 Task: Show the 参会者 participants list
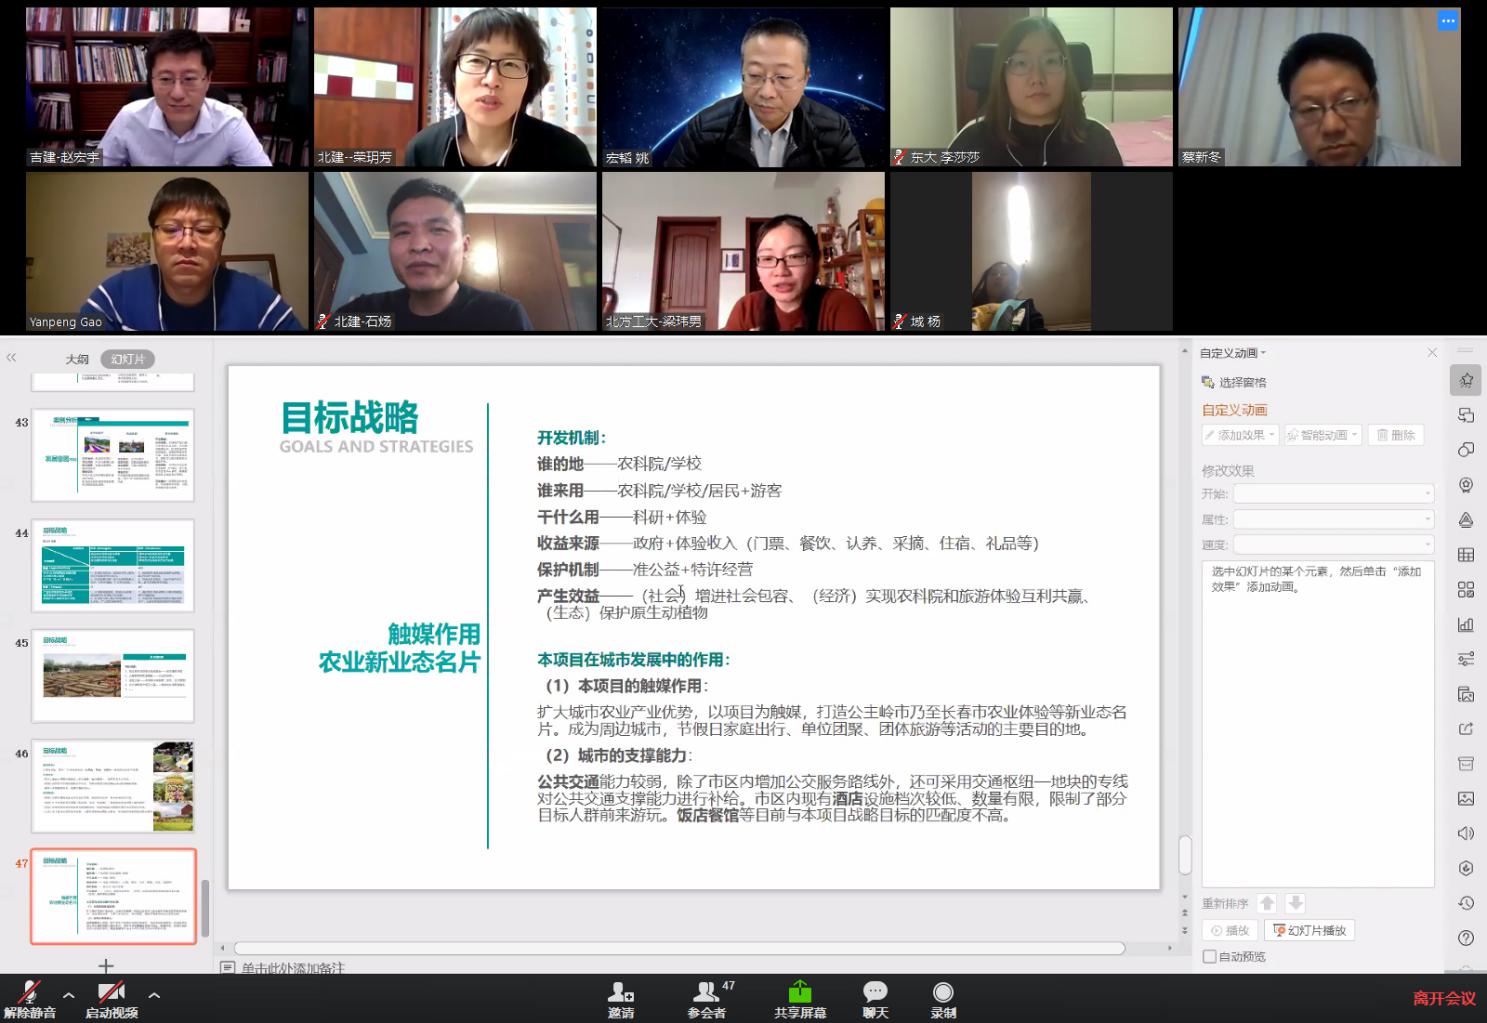tap(707, 998)
